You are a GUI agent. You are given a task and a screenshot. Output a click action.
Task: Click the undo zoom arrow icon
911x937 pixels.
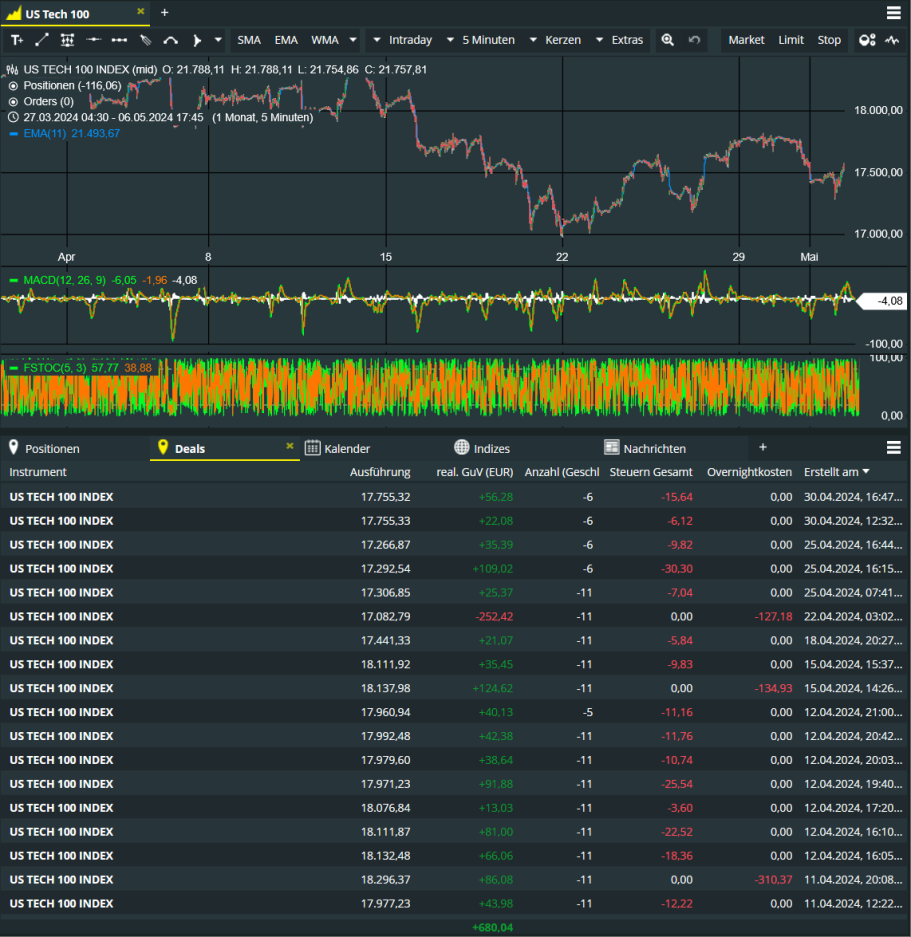(694, 40)
